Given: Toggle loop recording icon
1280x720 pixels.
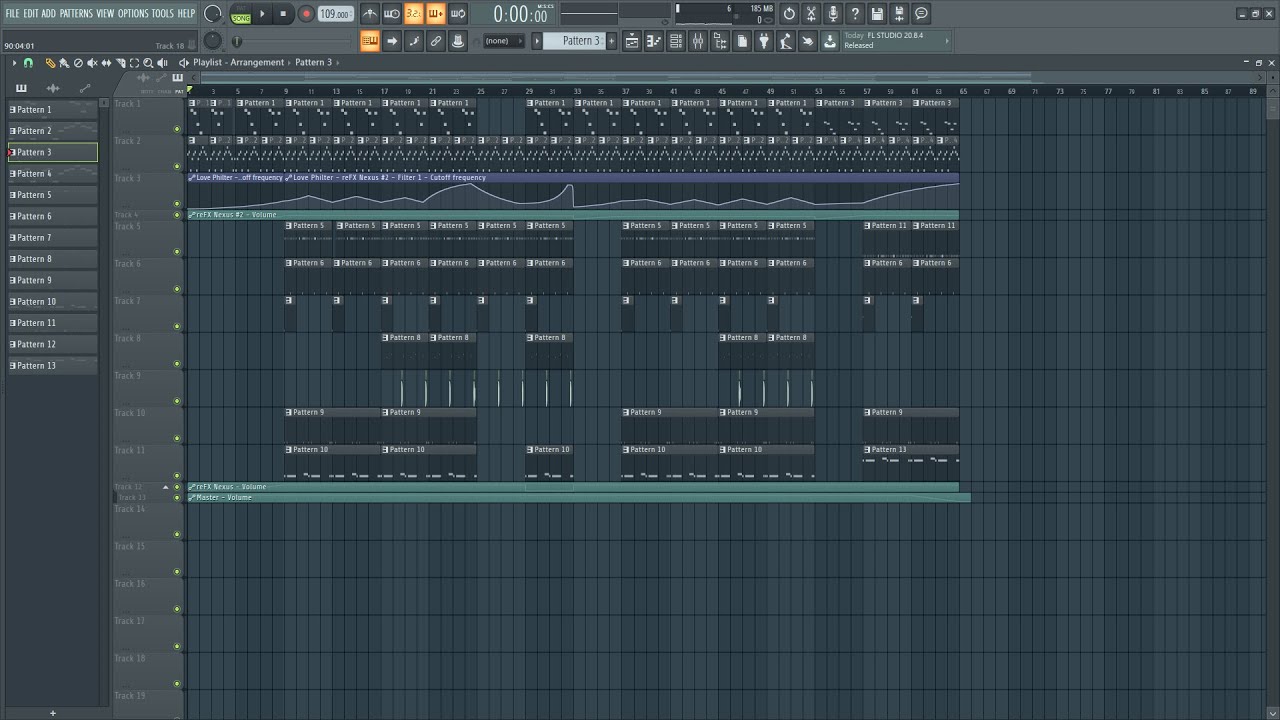Looking at the screenshot, I should [458, 14].
